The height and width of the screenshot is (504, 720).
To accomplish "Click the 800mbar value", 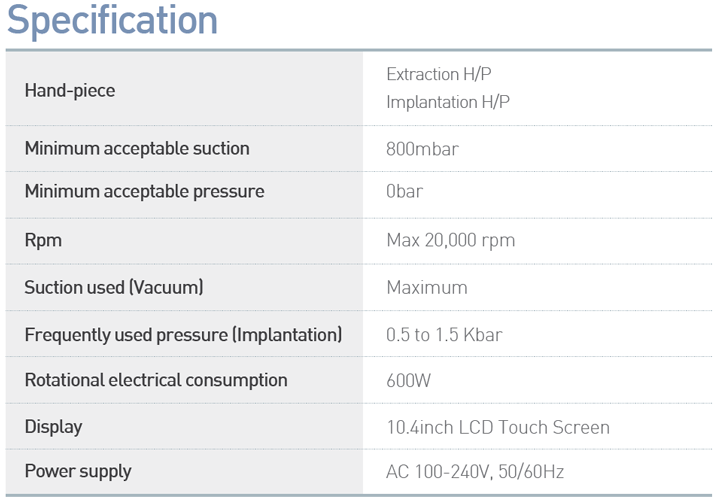I will coord(422,149).
